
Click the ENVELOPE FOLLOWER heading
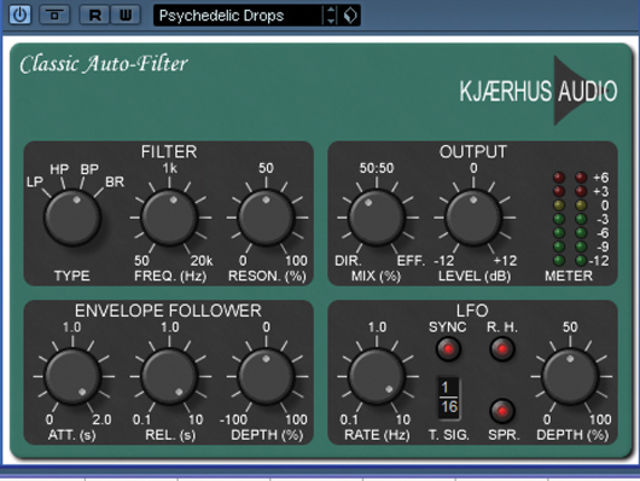[x=168, y=311]
